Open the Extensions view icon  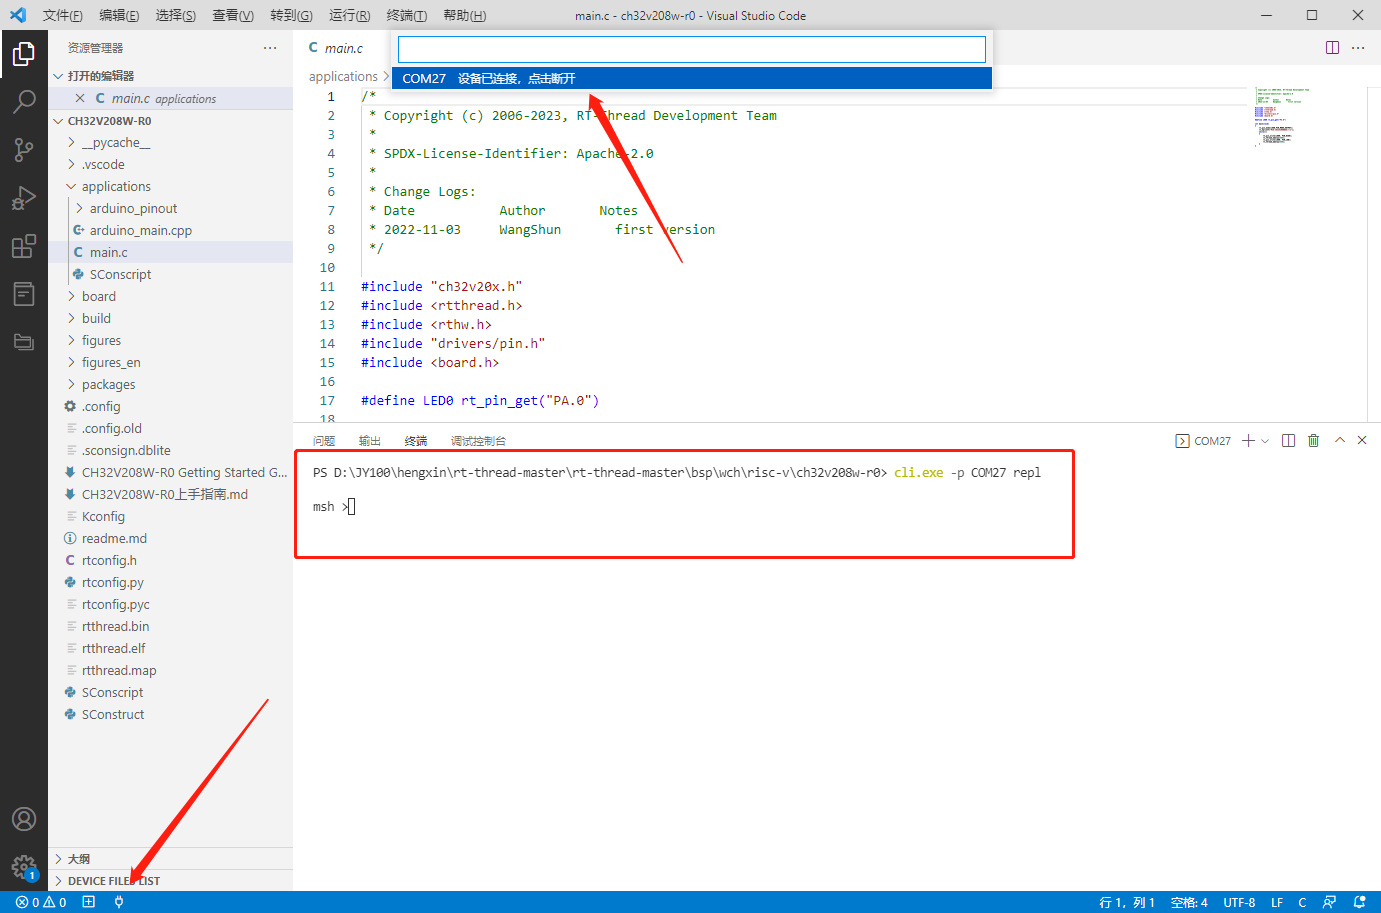point(24,246)
